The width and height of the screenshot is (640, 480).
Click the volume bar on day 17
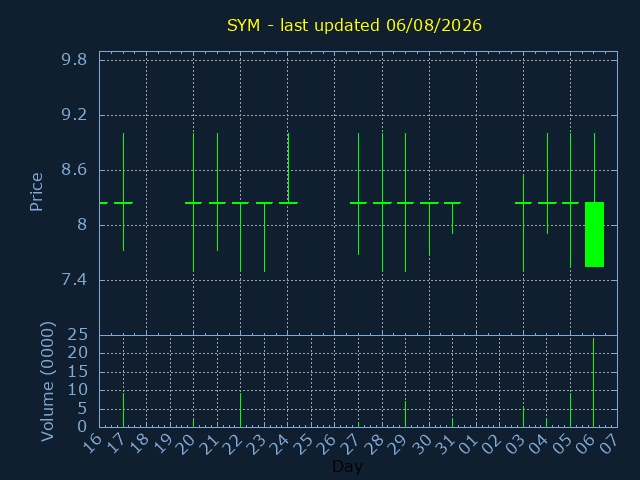tap(123, 410)
